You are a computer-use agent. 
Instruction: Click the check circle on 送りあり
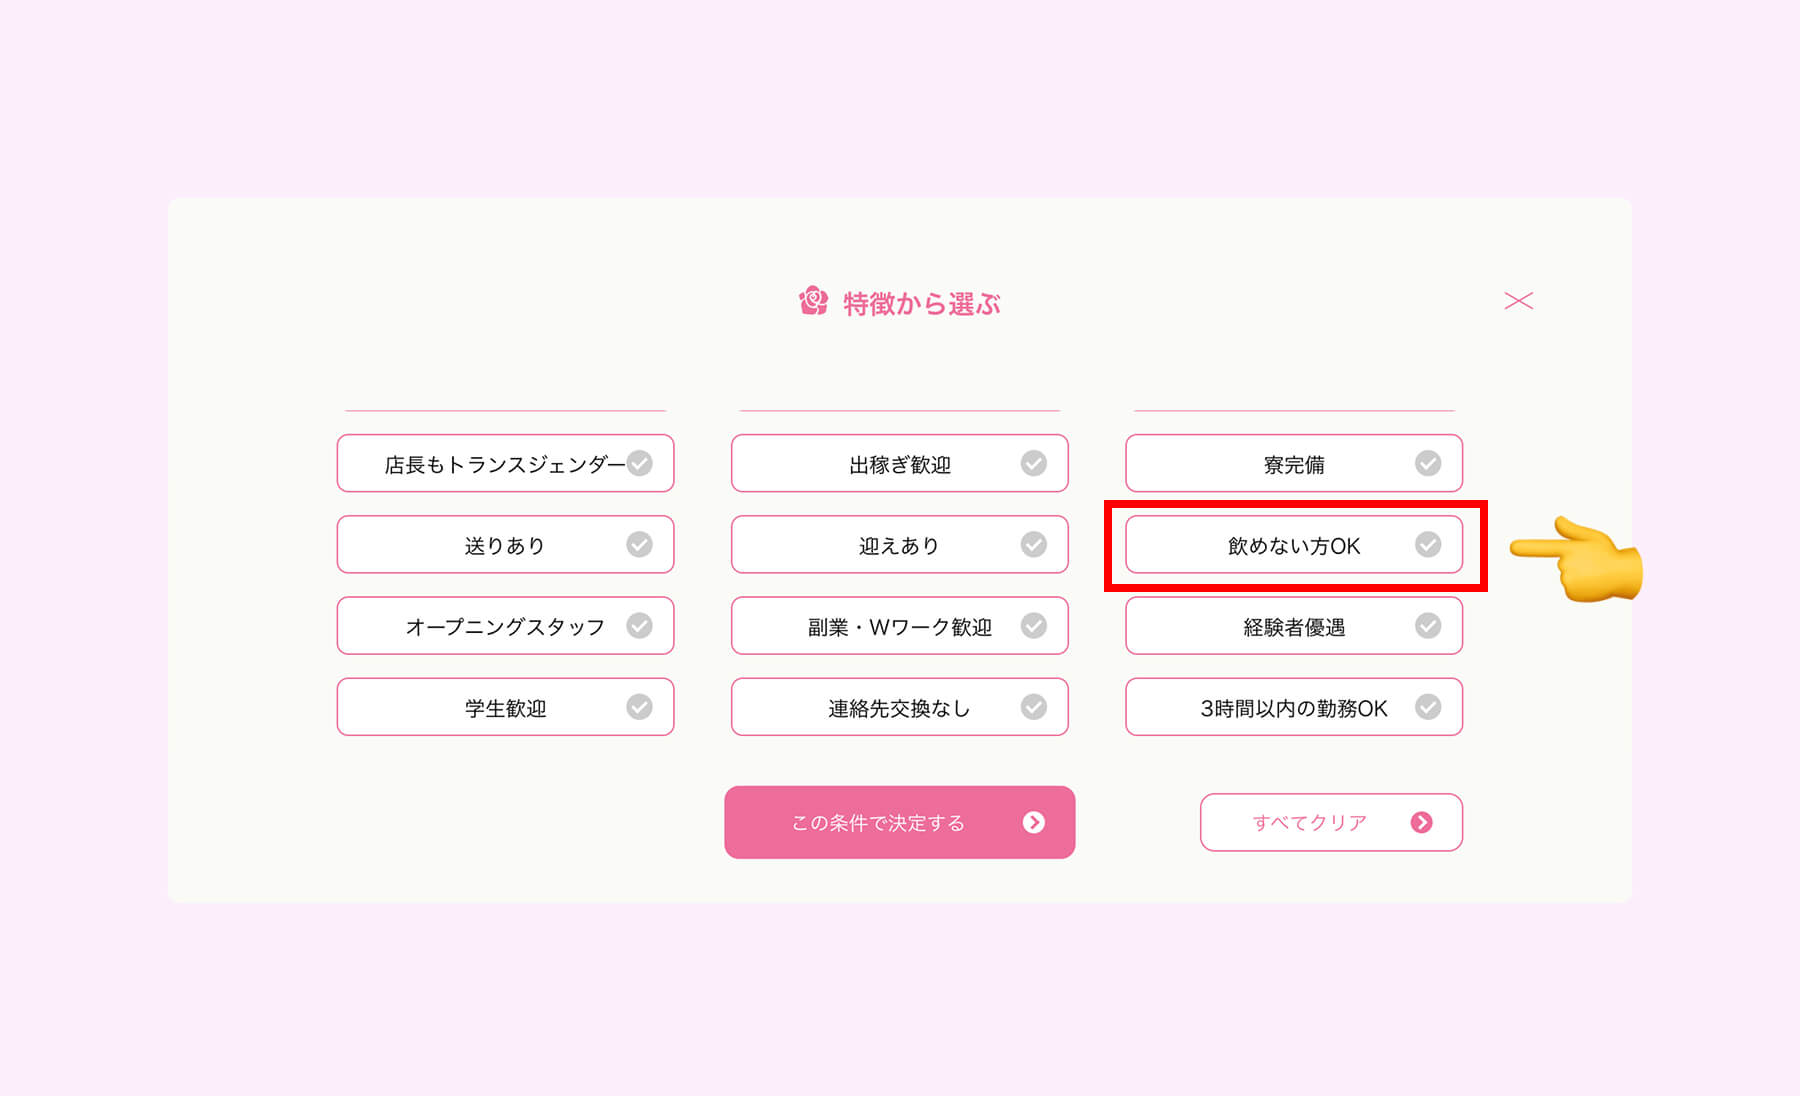click(x=640, y=544)
